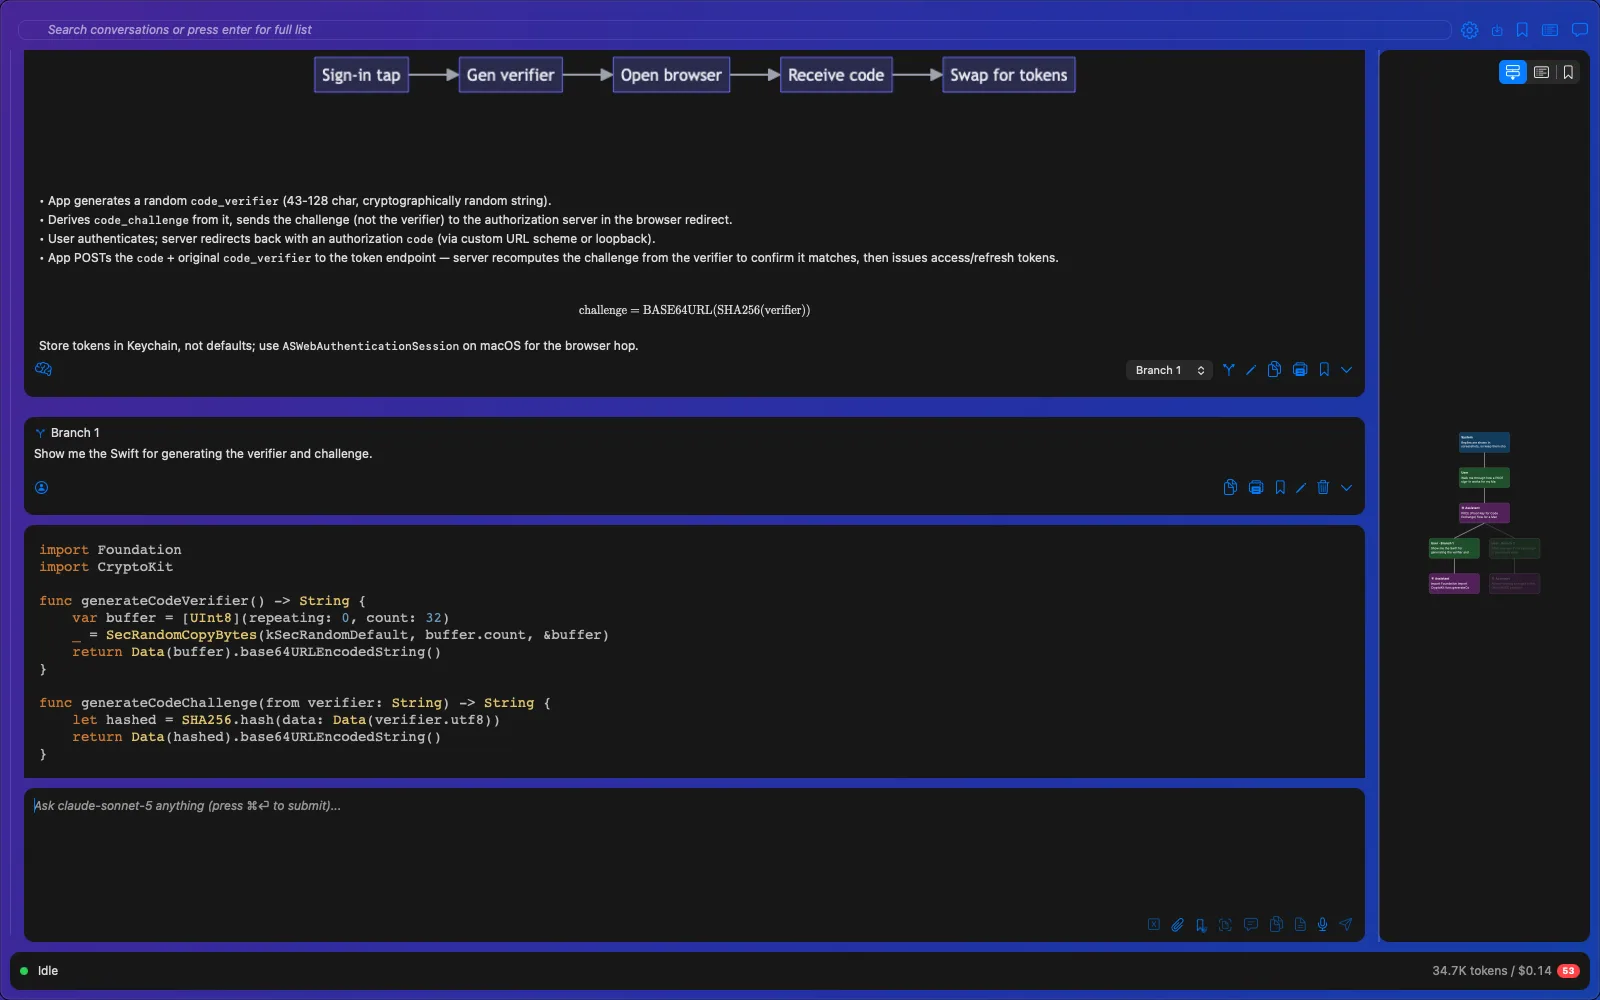
Task: Click the branch fork icon on assistant message
Action: (x=1229, y=370)
